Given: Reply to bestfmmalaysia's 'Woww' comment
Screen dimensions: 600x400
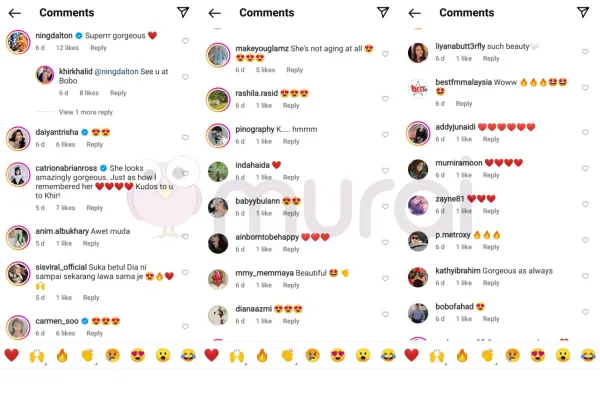Looking at the screenshot, I should pyautogui.click(x=464, y=104).
